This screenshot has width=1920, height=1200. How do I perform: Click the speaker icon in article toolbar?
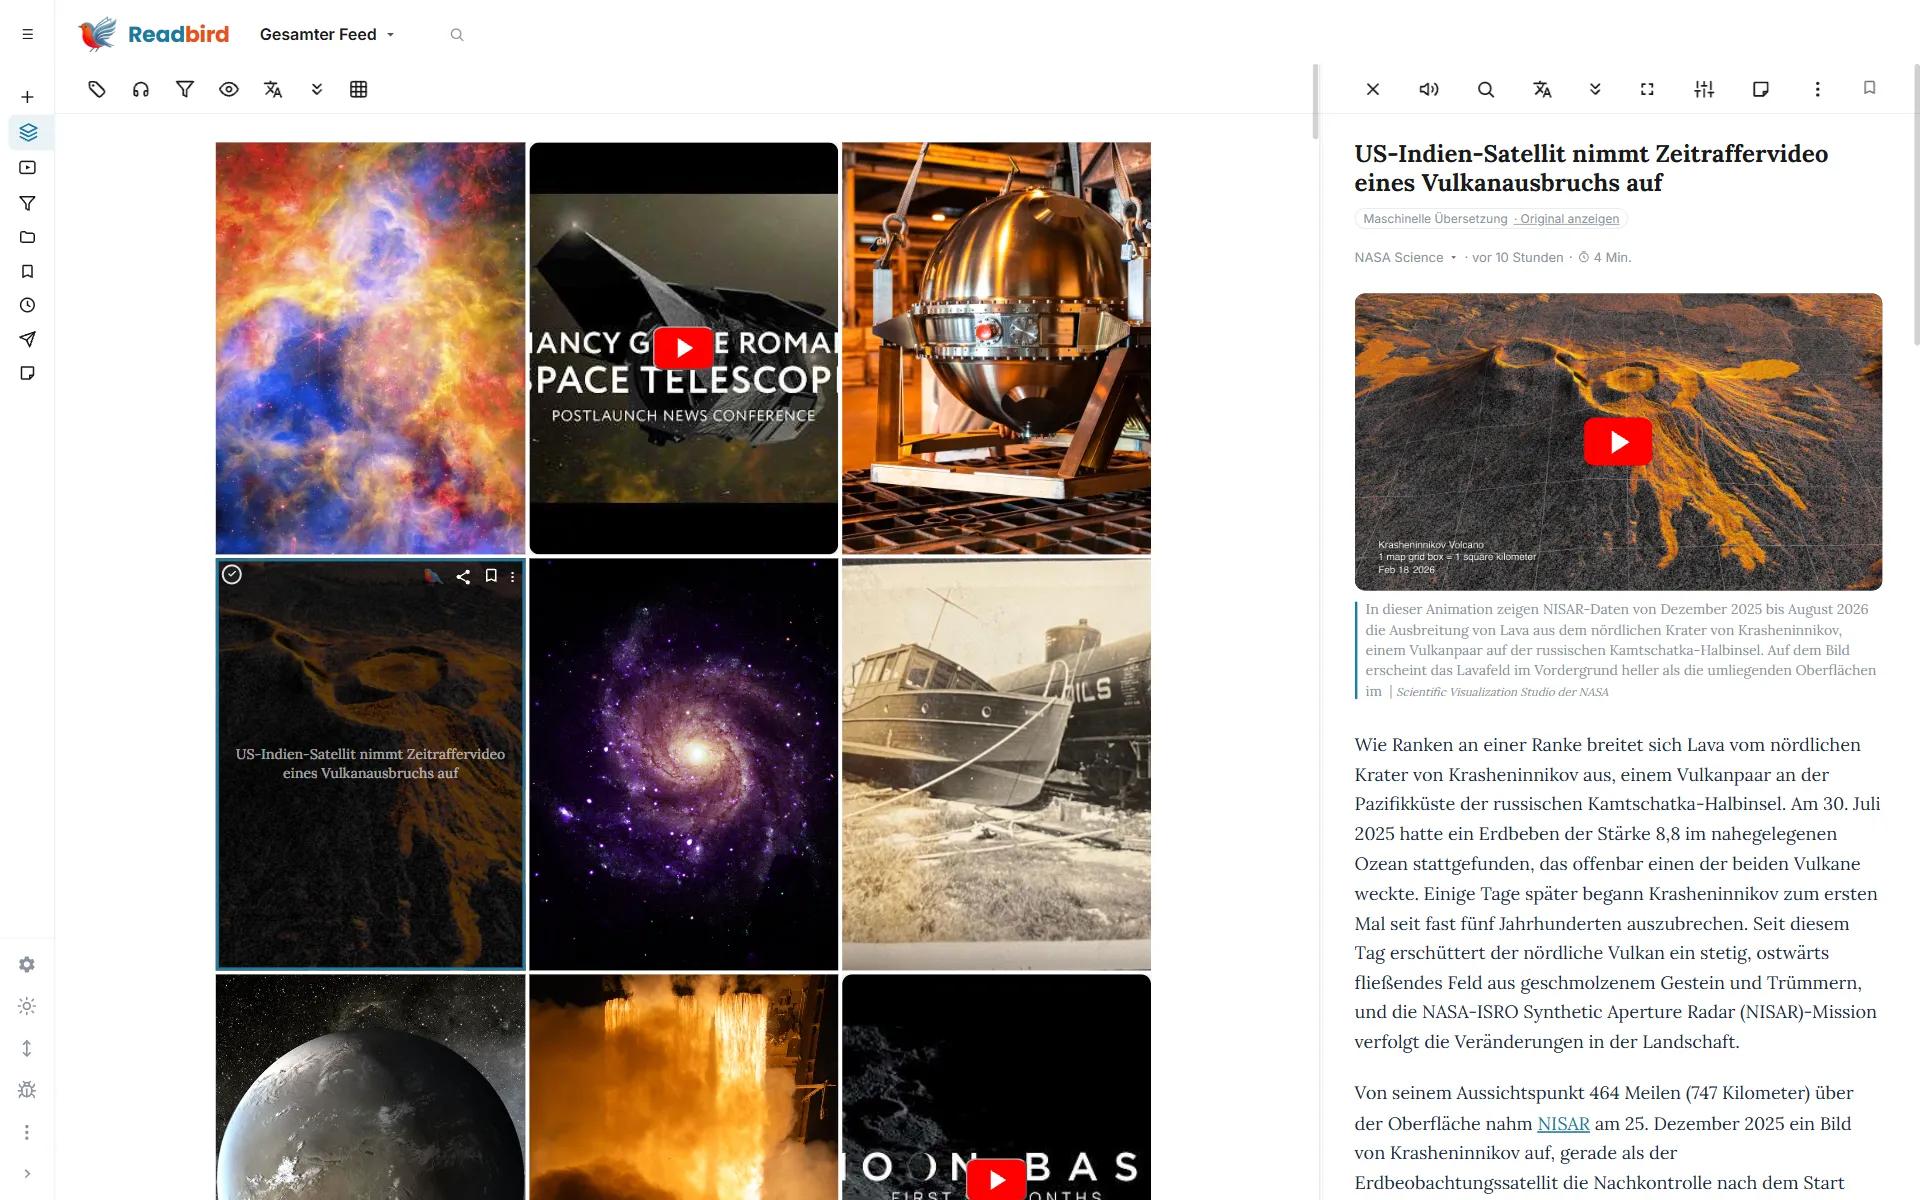(x=1429, y=89)
